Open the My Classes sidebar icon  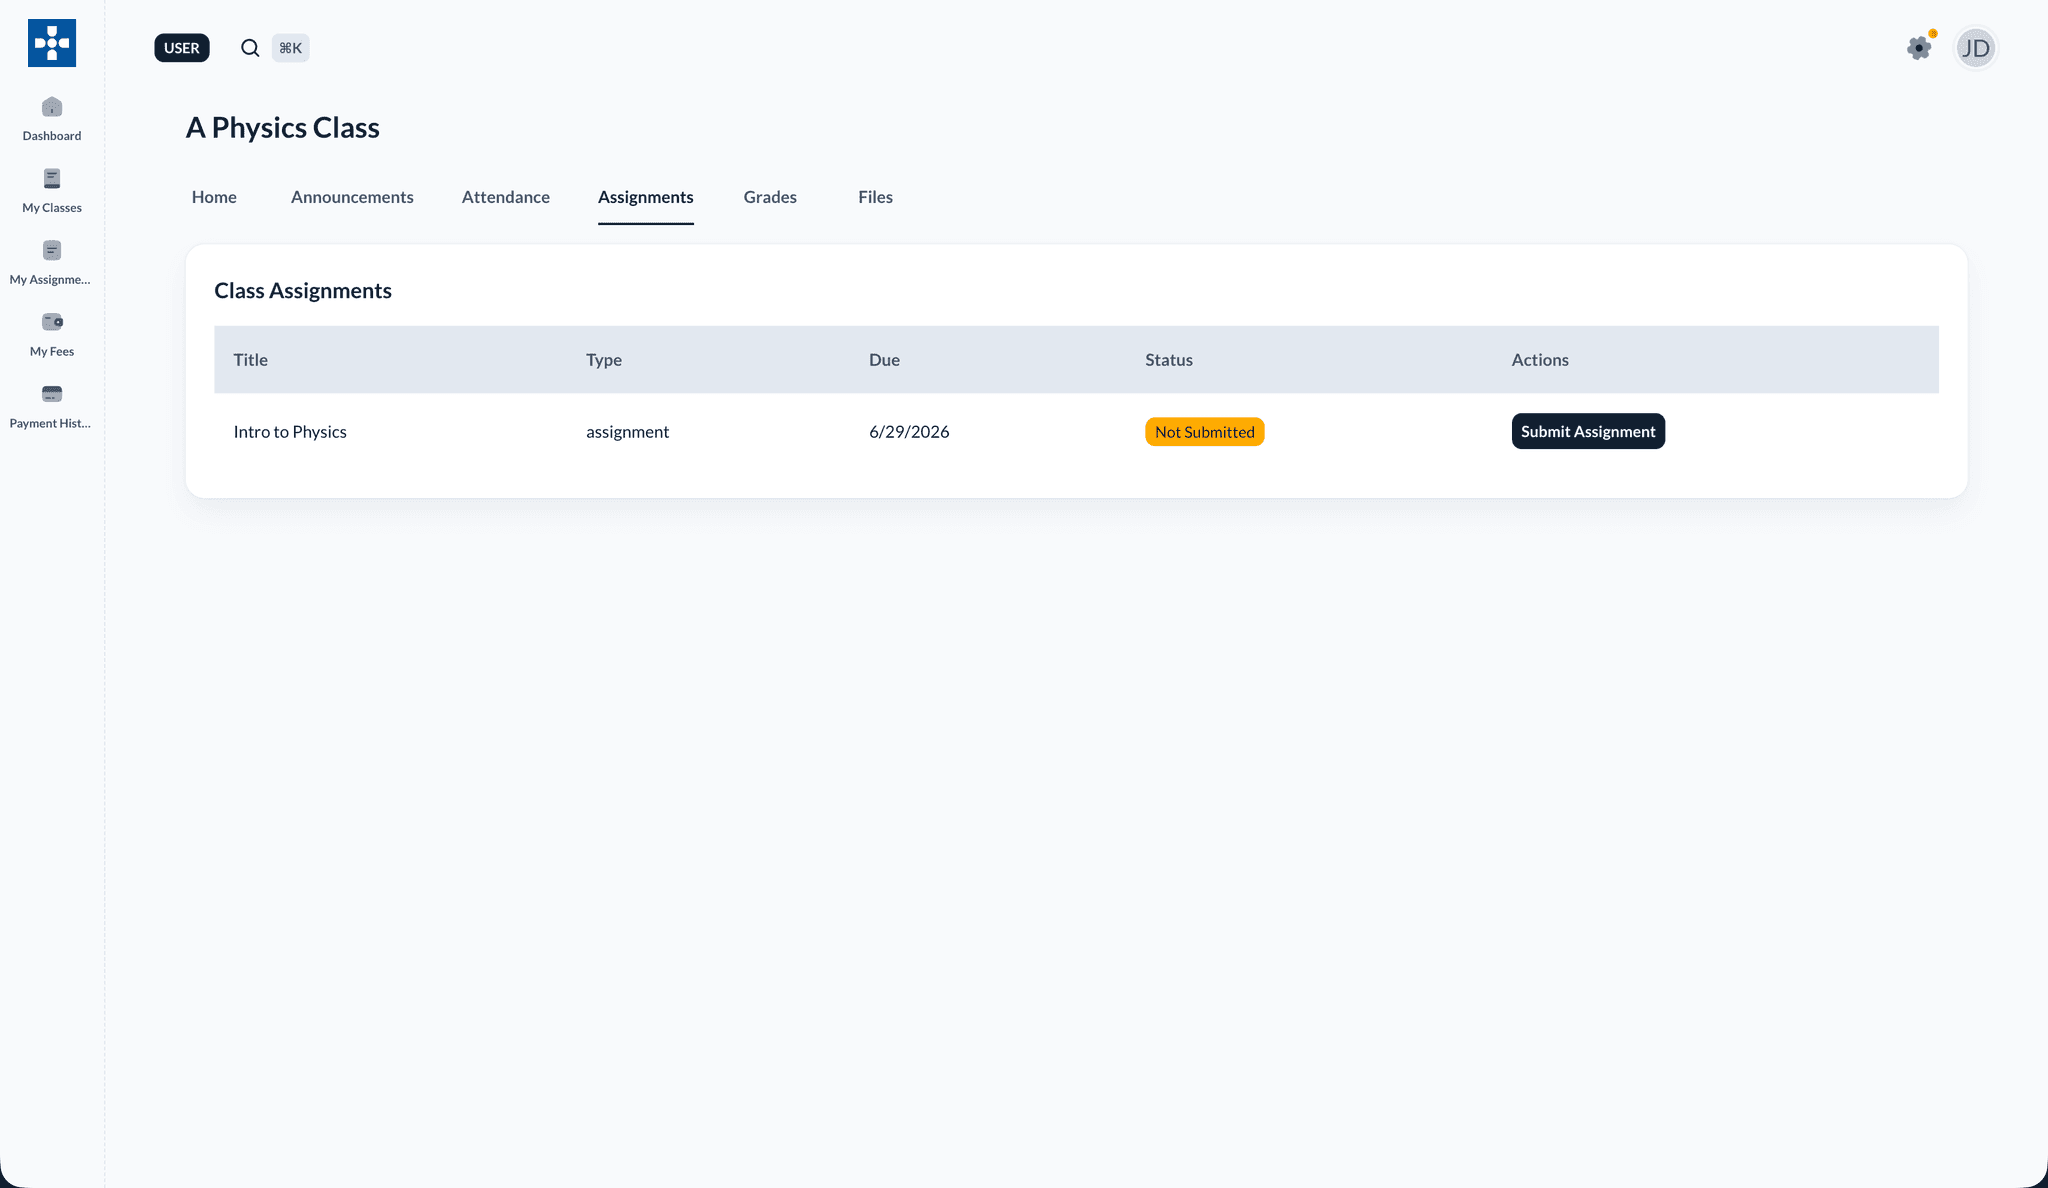point(52,179)
